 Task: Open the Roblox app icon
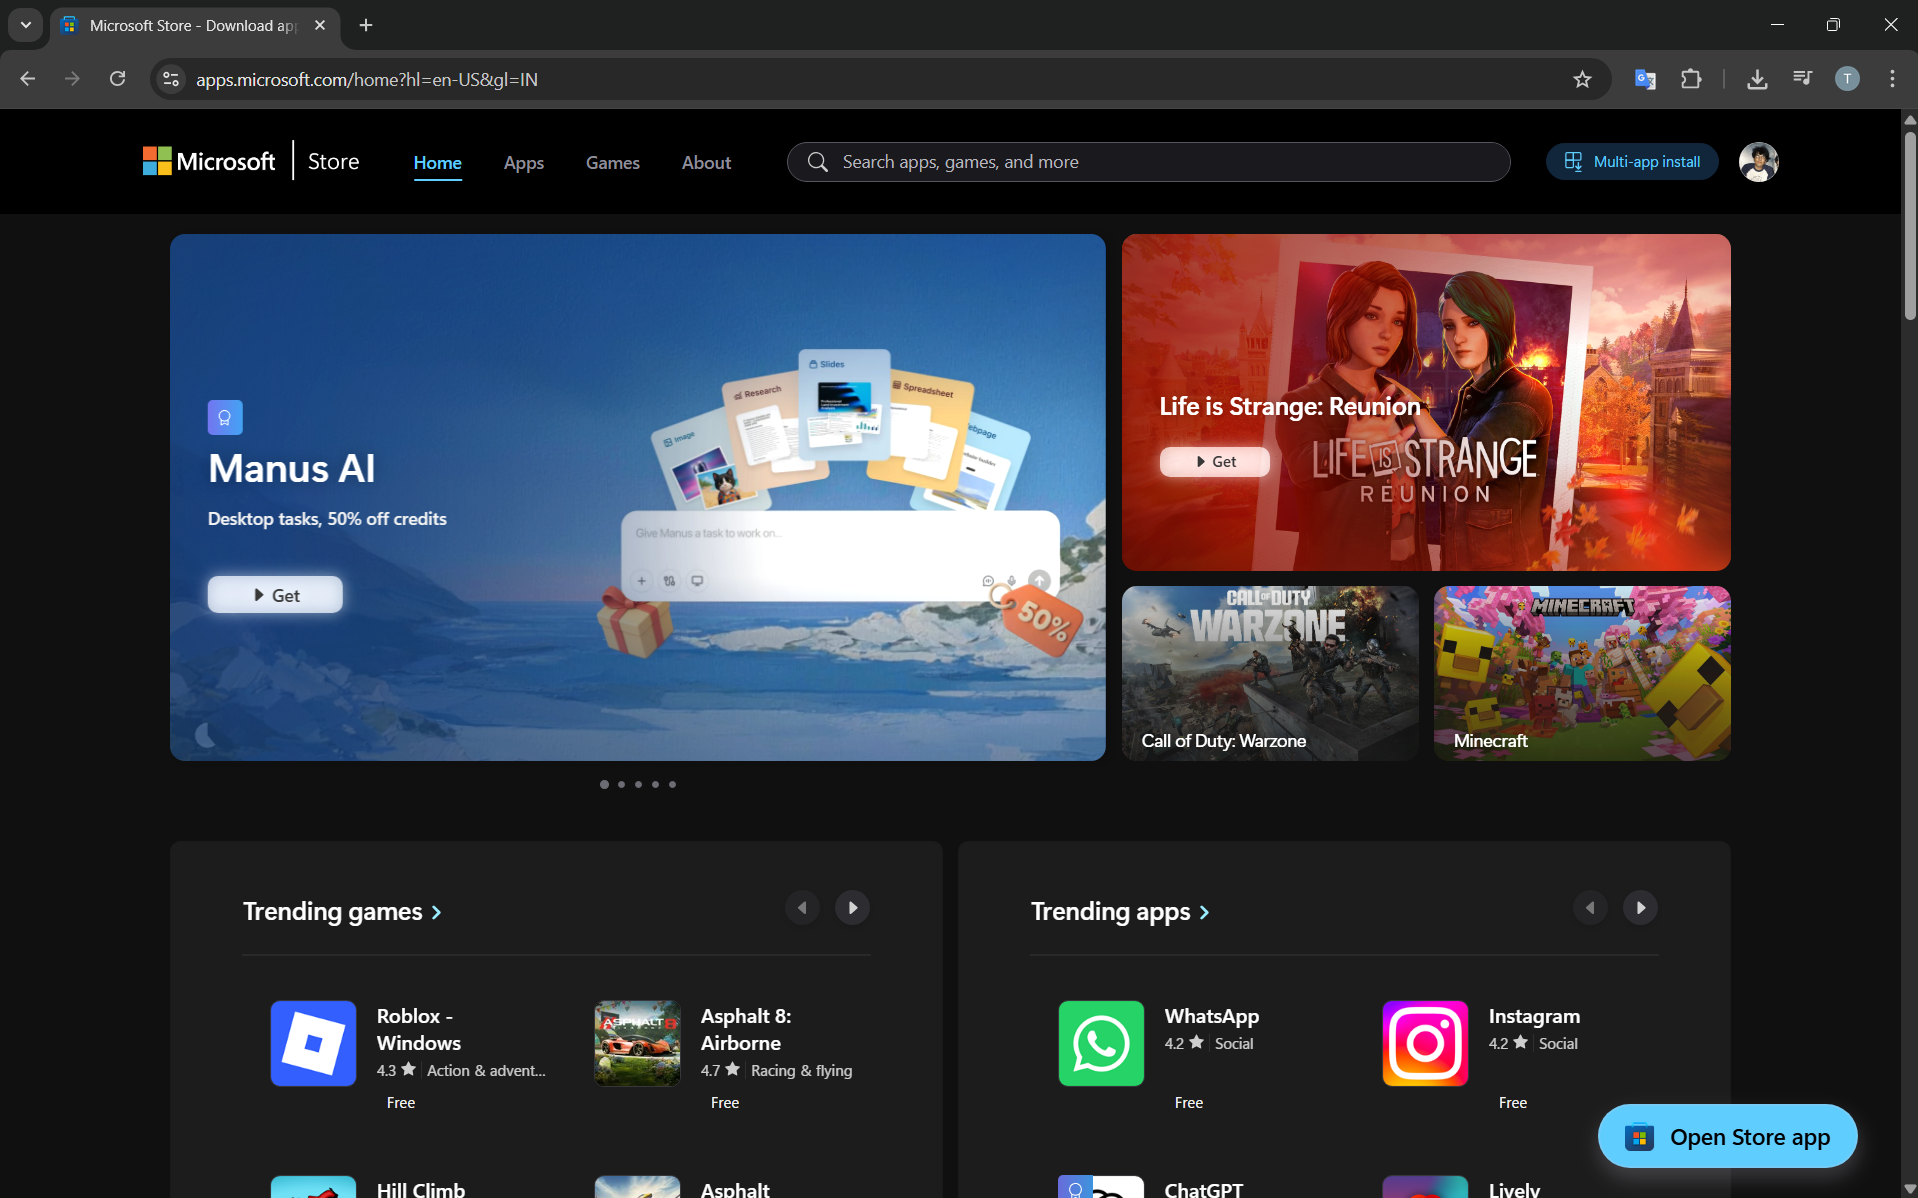[x=313, y=1043]
